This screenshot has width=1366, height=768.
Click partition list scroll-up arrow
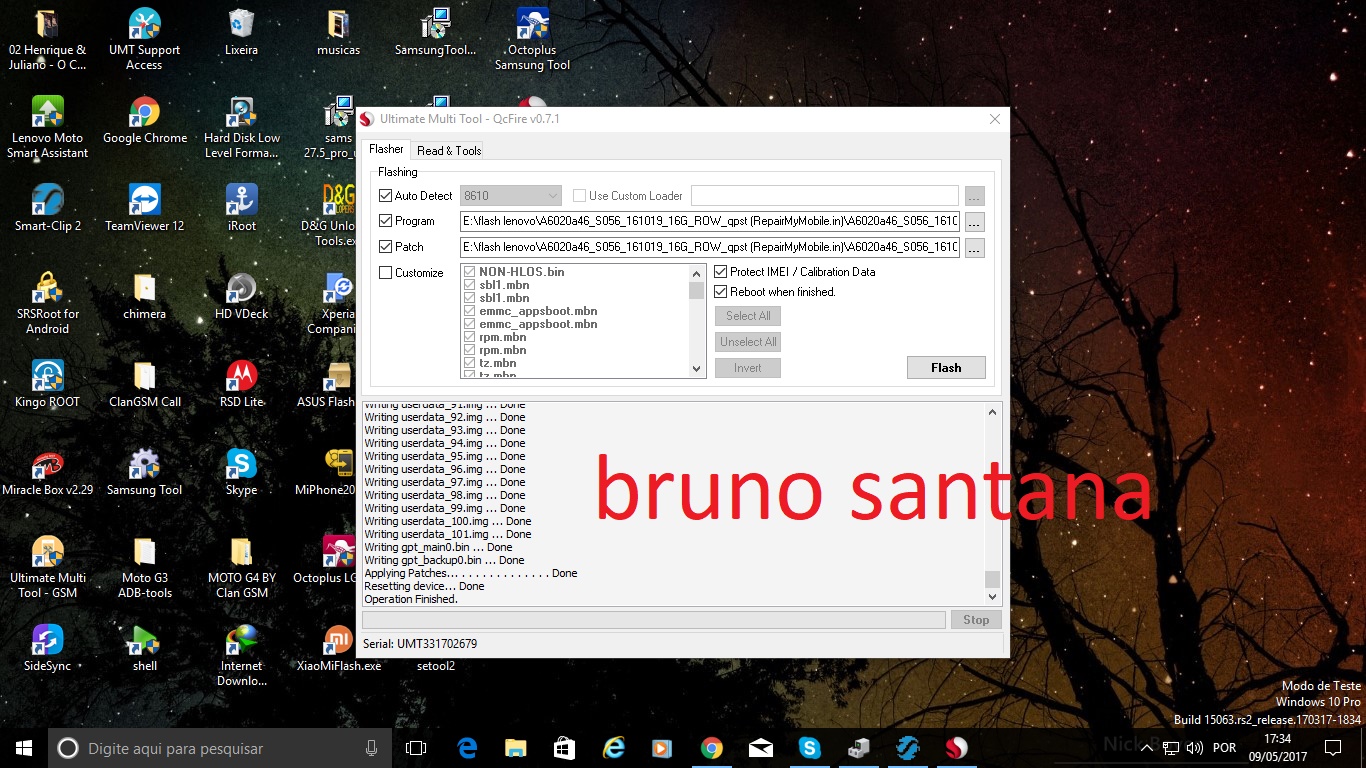pyautogui.click(x=697, y=273)
